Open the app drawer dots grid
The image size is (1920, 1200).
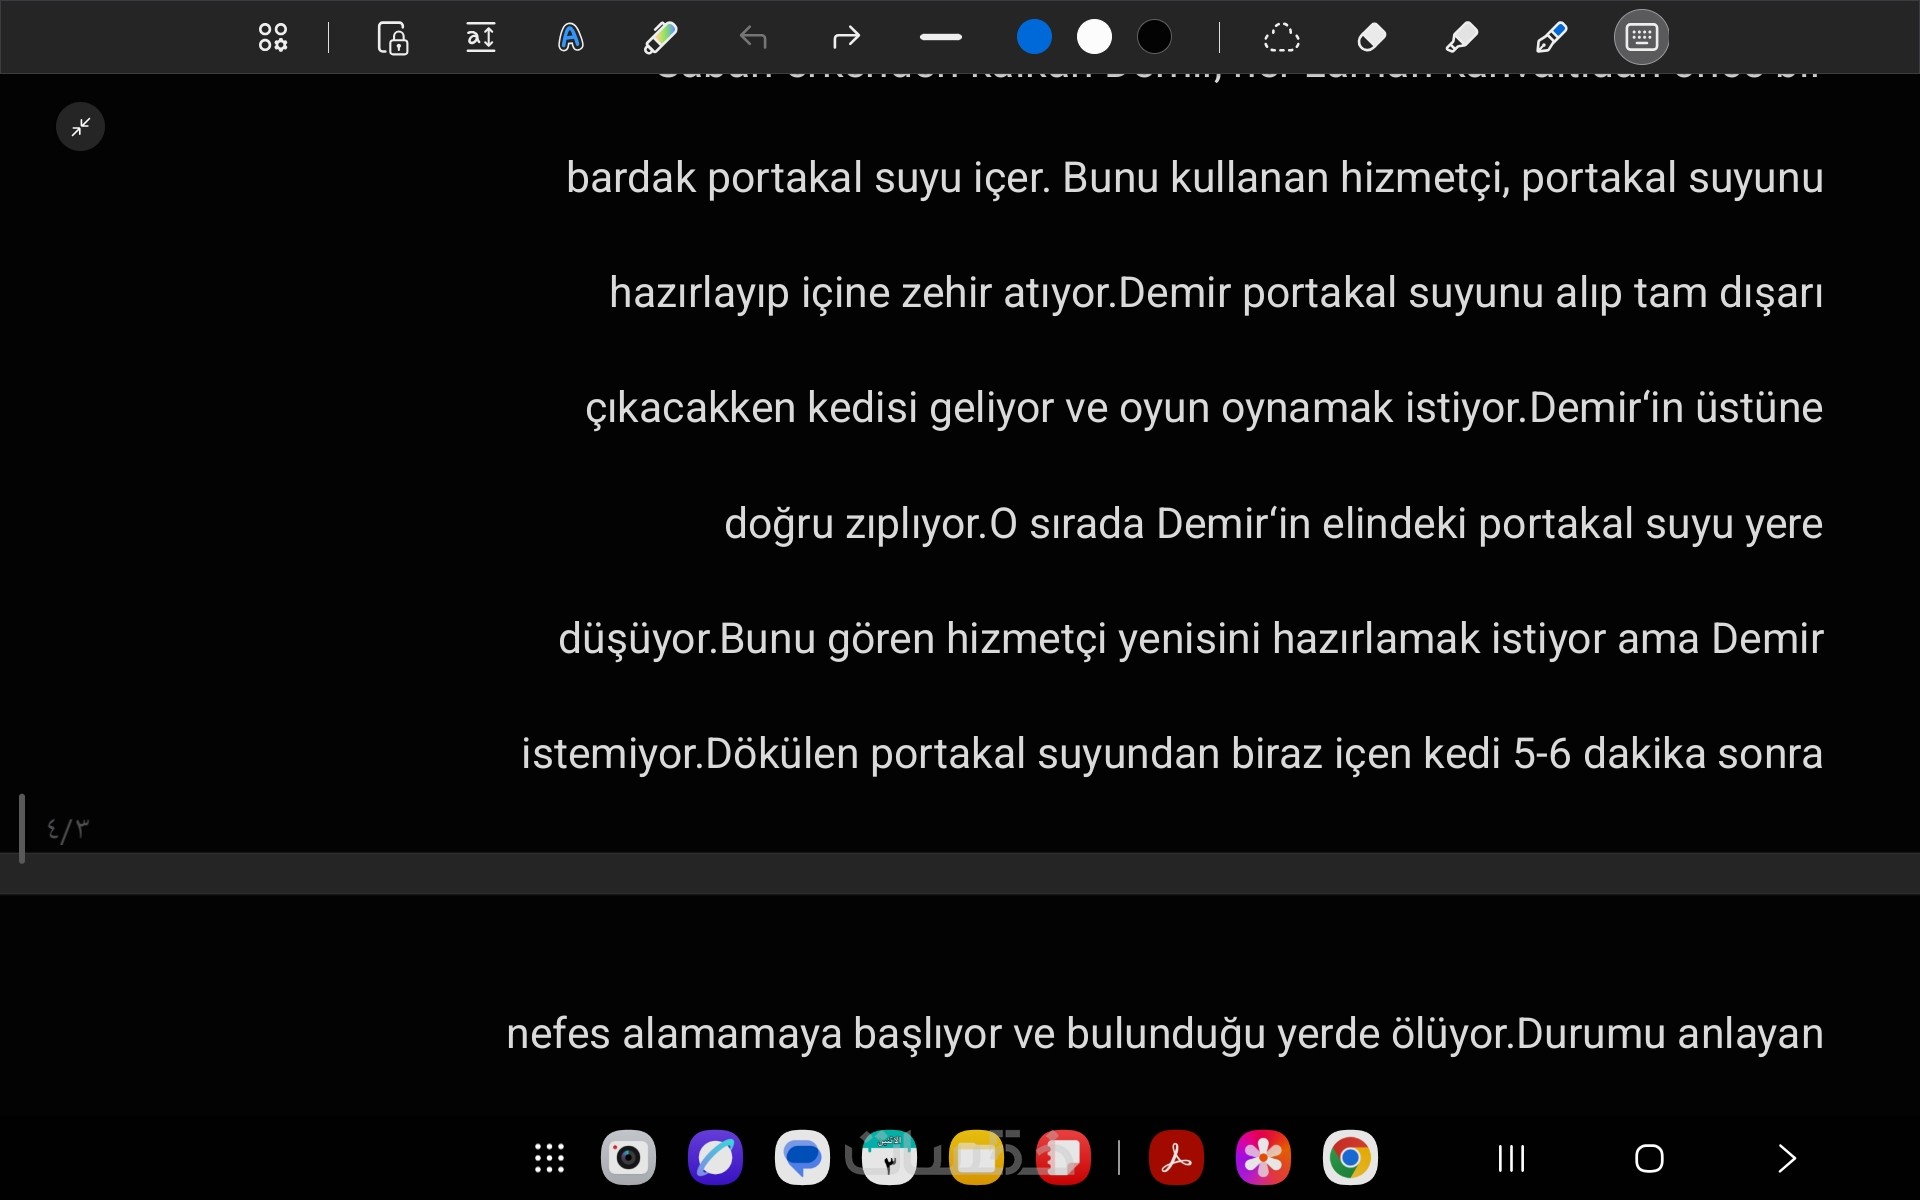coord(549,1158)
